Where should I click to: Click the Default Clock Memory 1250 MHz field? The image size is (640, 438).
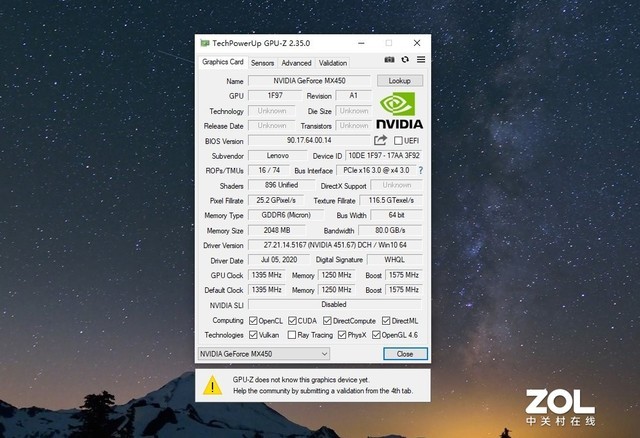[x=336, y=290]
